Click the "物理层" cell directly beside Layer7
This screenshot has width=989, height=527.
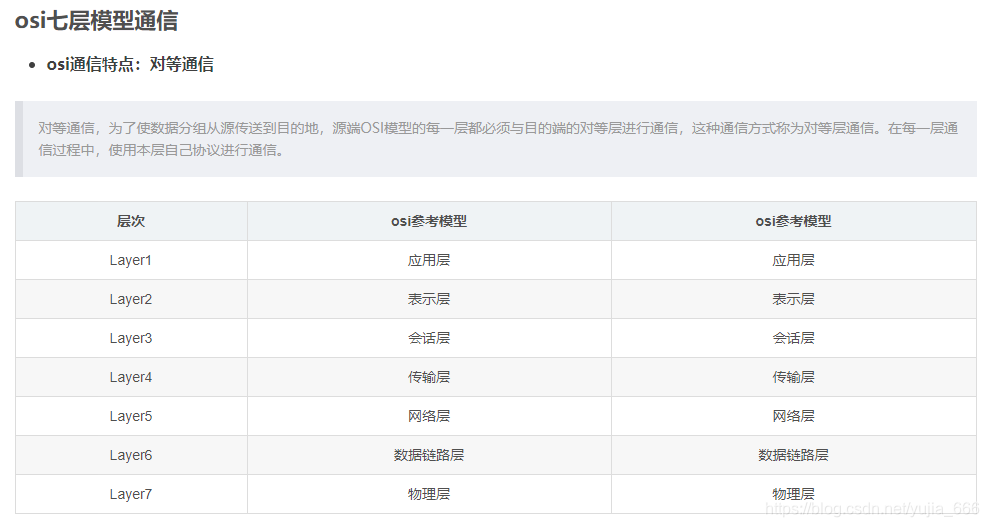429,494
